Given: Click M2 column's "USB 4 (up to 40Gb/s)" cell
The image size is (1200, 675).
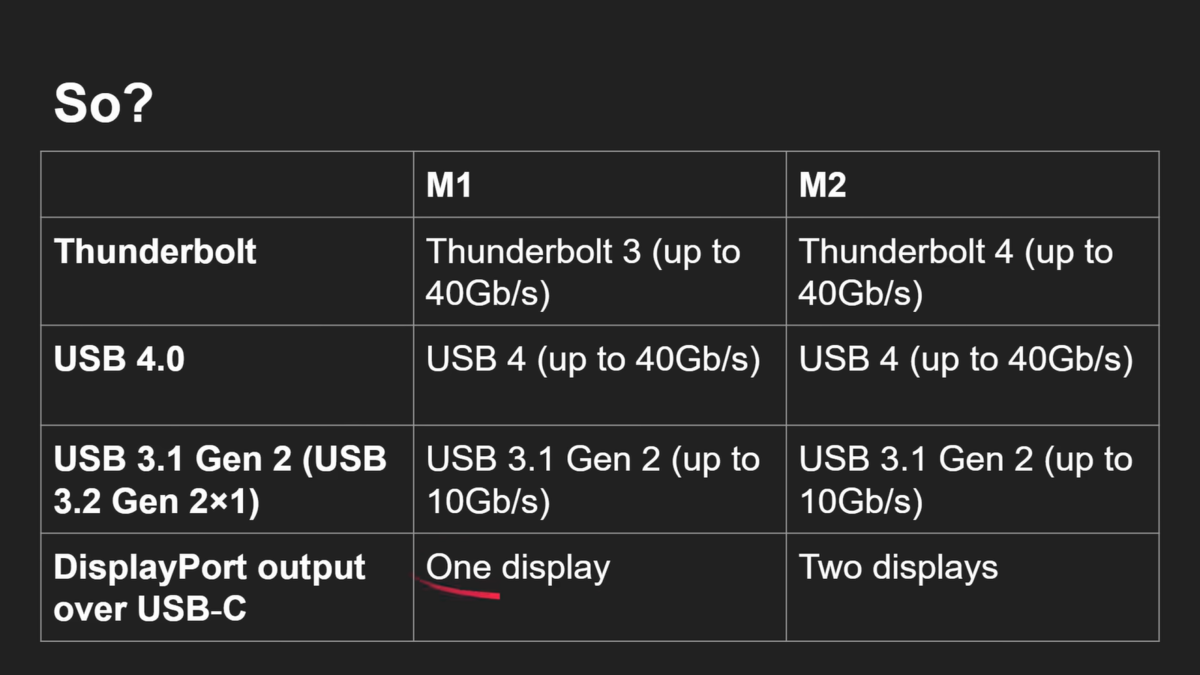Looking at the screenshot, I should (972, 375).
